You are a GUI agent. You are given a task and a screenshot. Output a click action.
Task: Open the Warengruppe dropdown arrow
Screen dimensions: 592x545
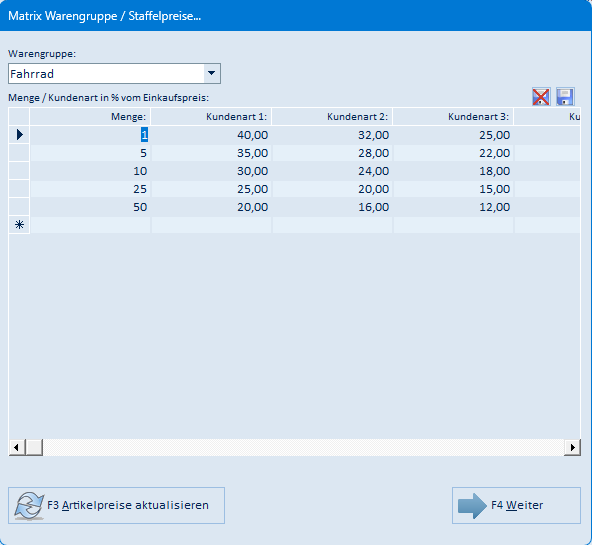(212, 74)
